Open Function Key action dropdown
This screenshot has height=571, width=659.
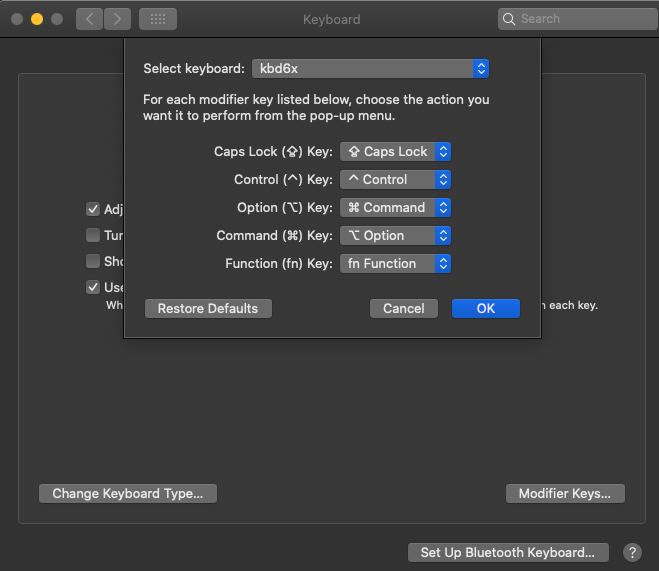point(395,263)
